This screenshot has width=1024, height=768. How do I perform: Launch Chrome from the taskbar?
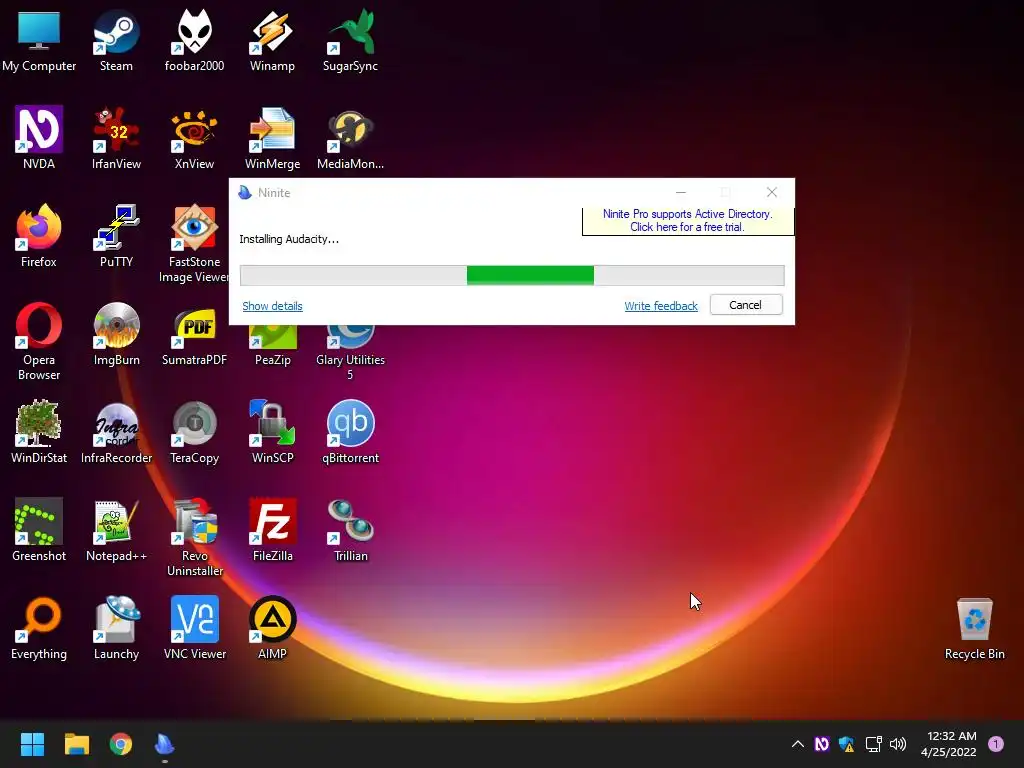pos(121,744)
